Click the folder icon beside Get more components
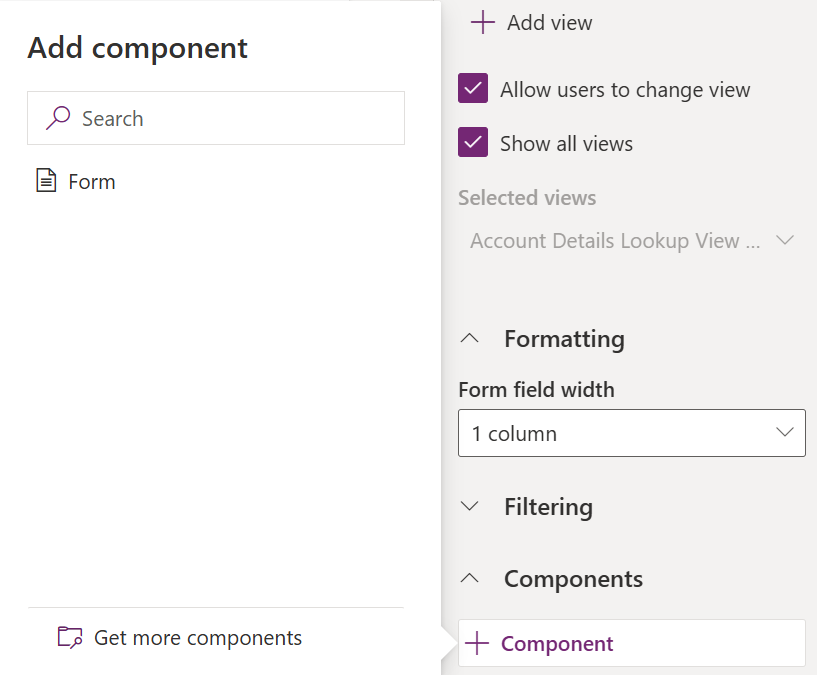The image size is (817, 675). 70,638
